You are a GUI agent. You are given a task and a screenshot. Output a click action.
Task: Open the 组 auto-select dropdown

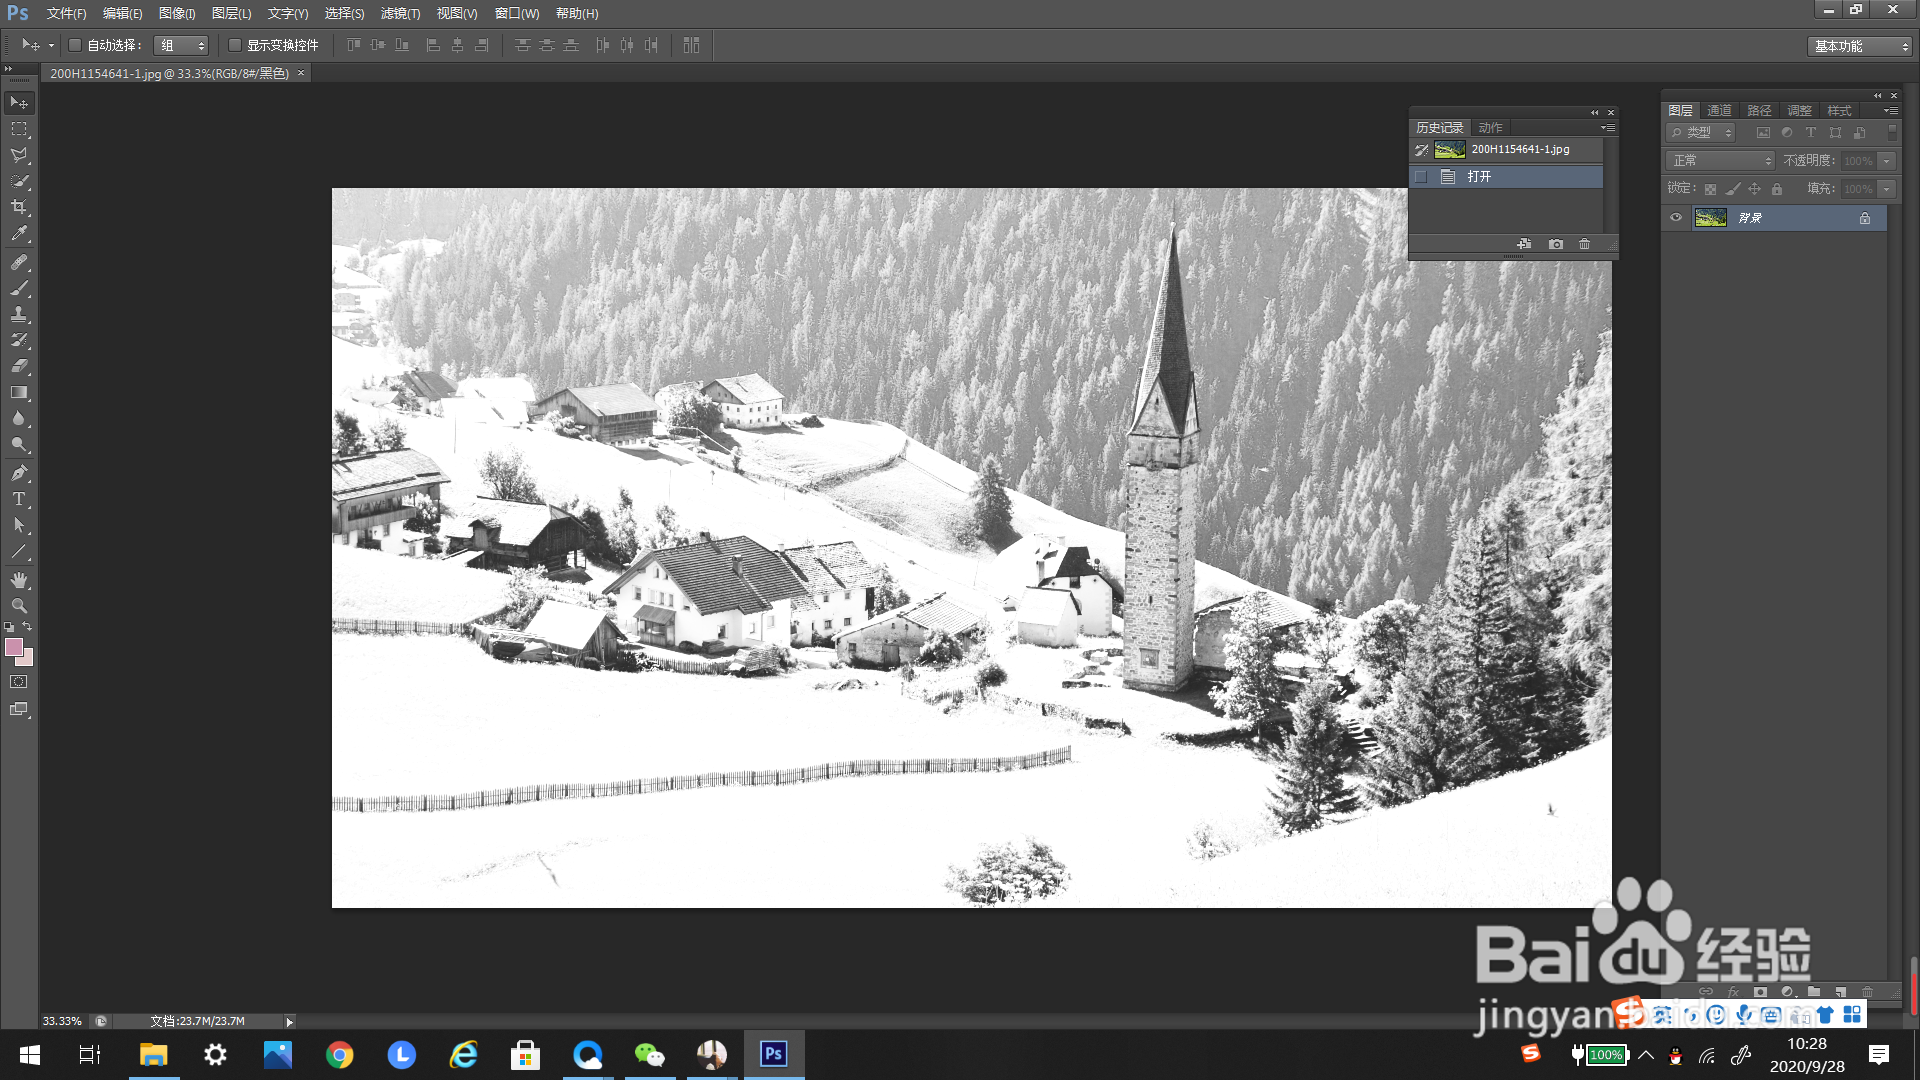pos(181,45)
